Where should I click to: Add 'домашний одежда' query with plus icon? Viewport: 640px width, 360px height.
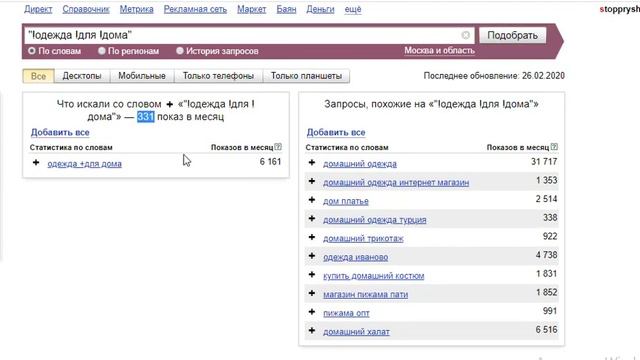[x=312, y=162]
